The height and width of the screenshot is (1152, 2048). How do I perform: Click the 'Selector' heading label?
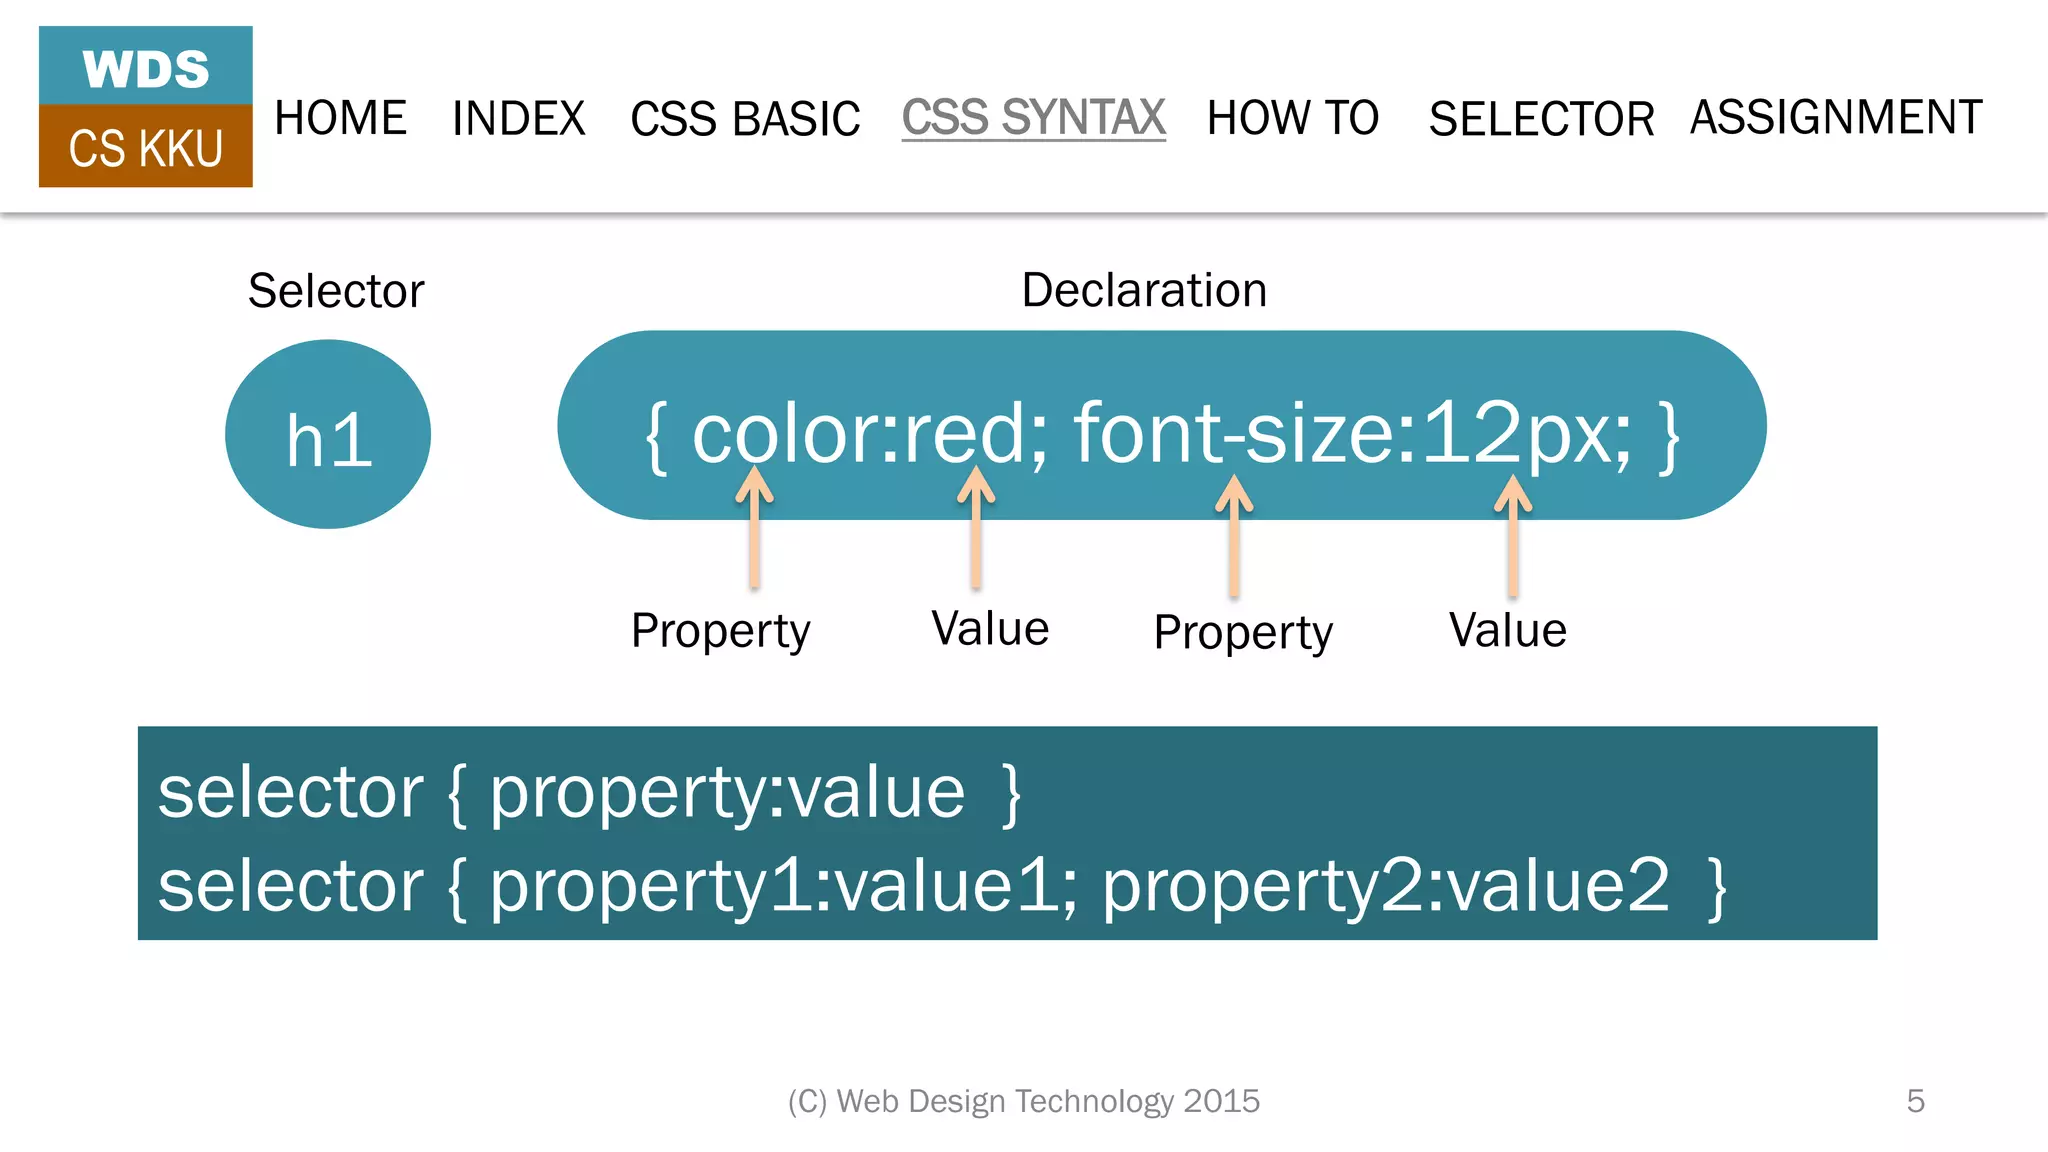336,291
